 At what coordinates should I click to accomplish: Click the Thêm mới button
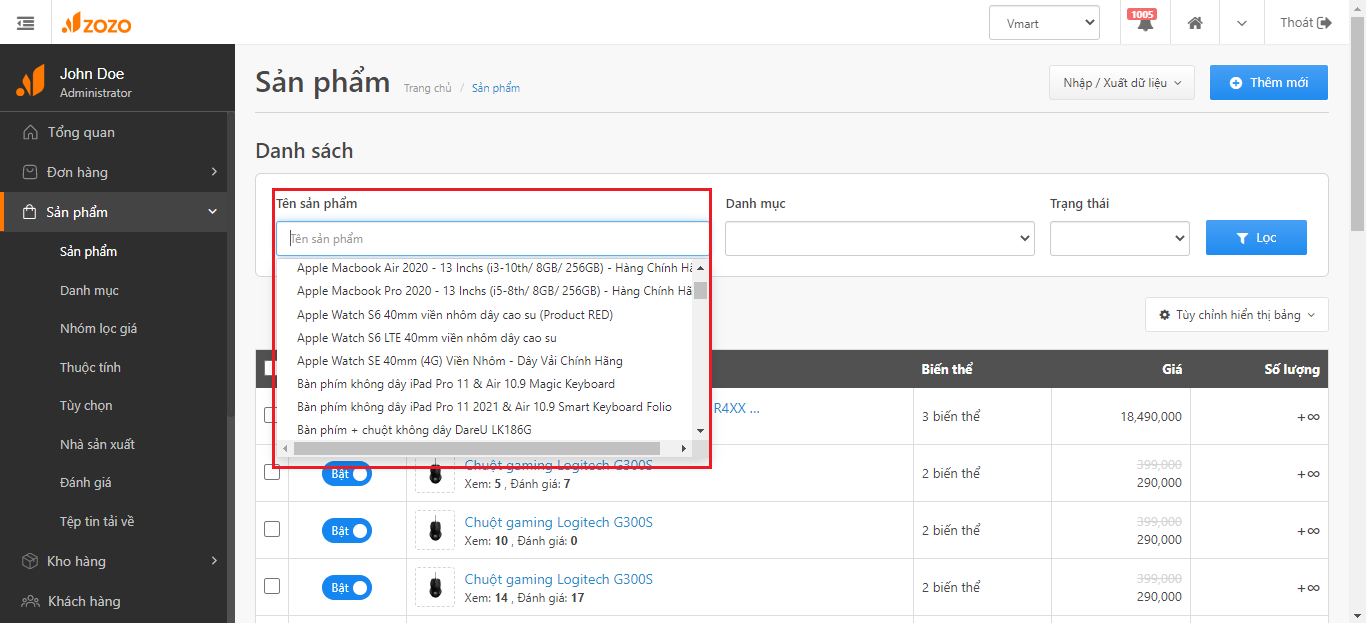pos(1269,83)
